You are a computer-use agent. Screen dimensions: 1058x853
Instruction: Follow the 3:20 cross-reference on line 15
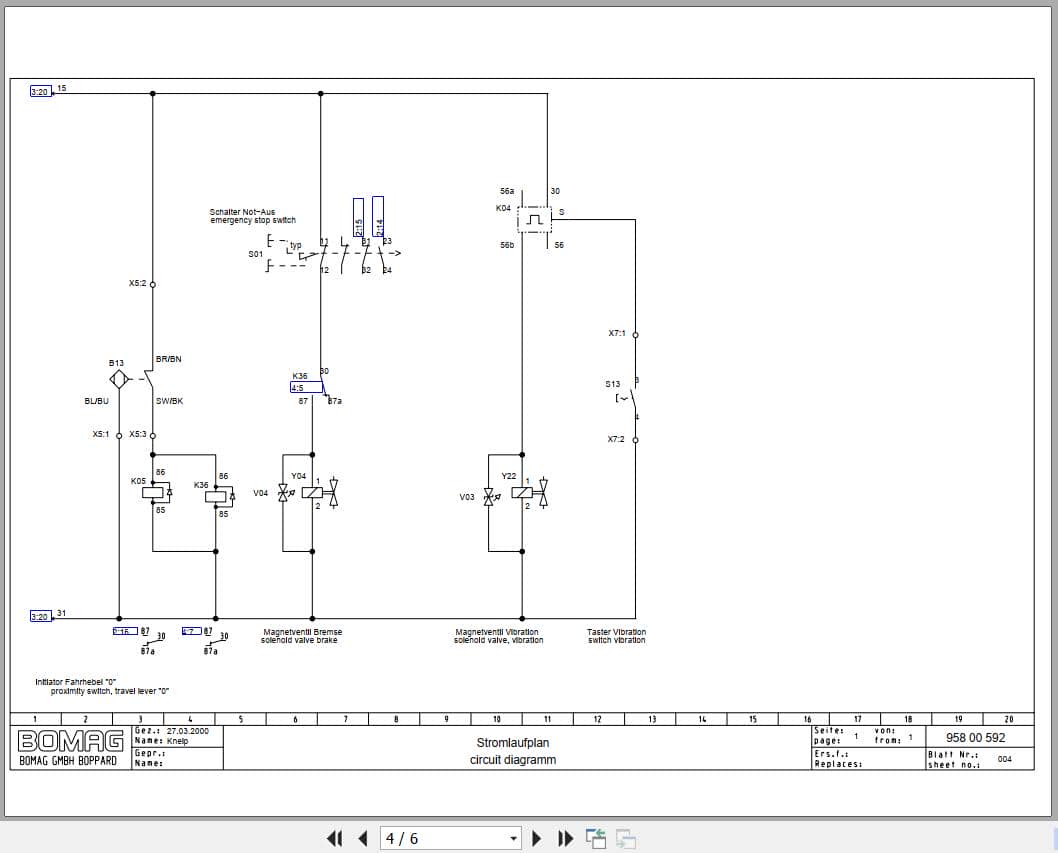[x=40, y=91]
